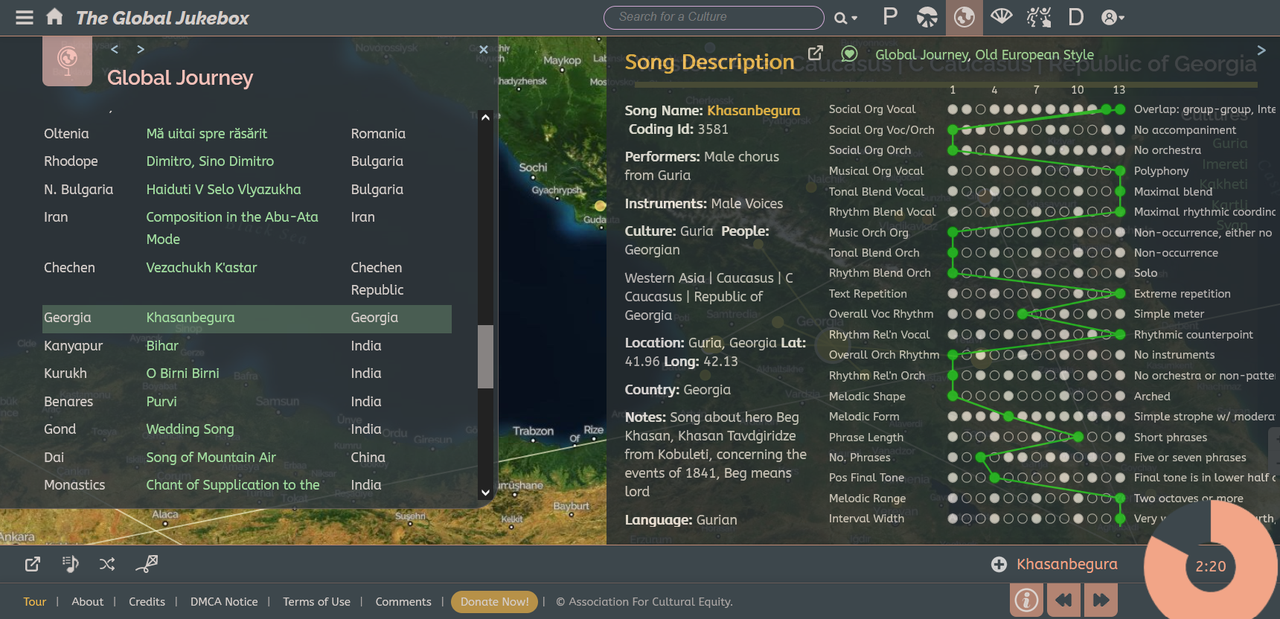Screen dimensions: 1280x619
Task: Go to the home page icon
Action: pyautogui.click(x=55, y=17)
